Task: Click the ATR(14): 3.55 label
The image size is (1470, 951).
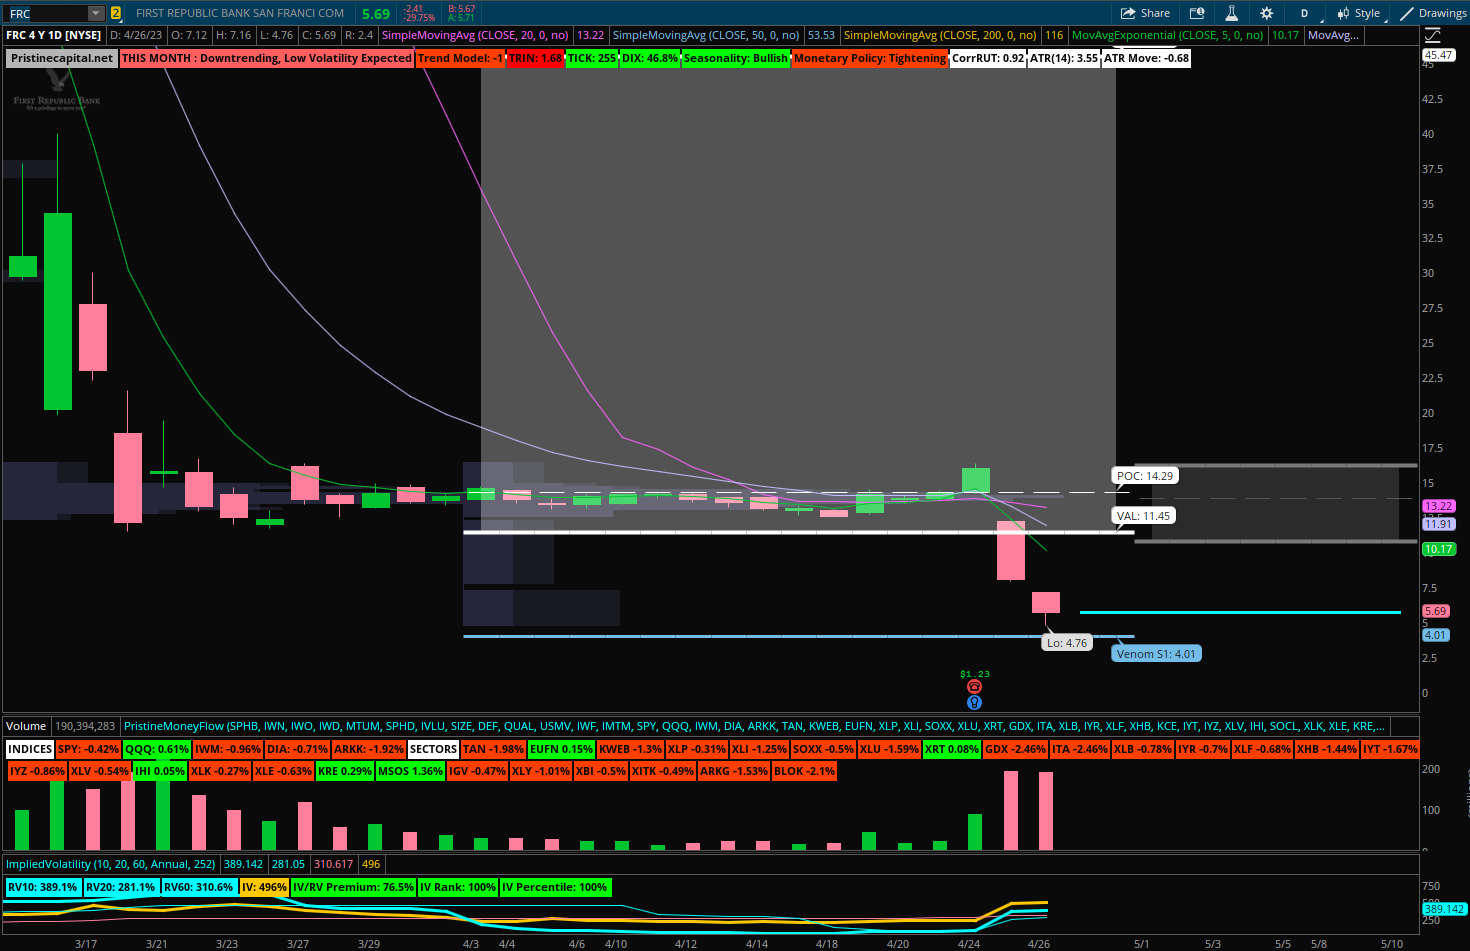Action: point(1064,58)
